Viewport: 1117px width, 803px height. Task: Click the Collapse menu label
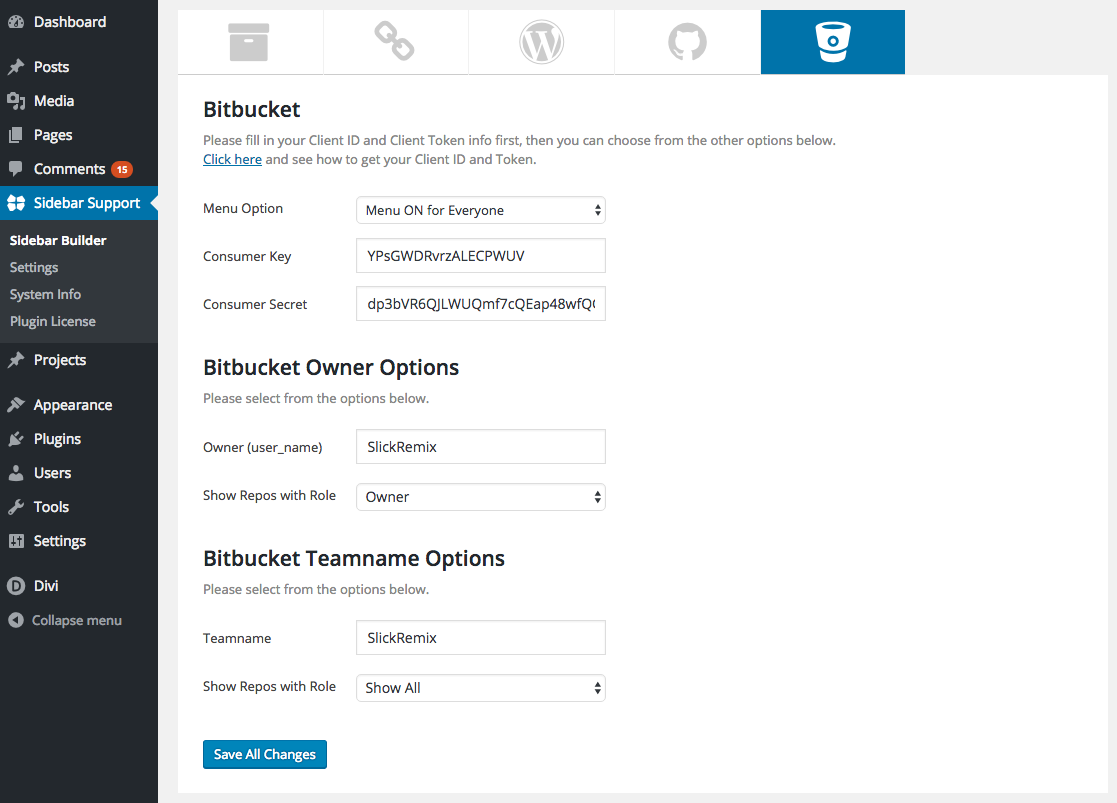[x=77, y=620]
